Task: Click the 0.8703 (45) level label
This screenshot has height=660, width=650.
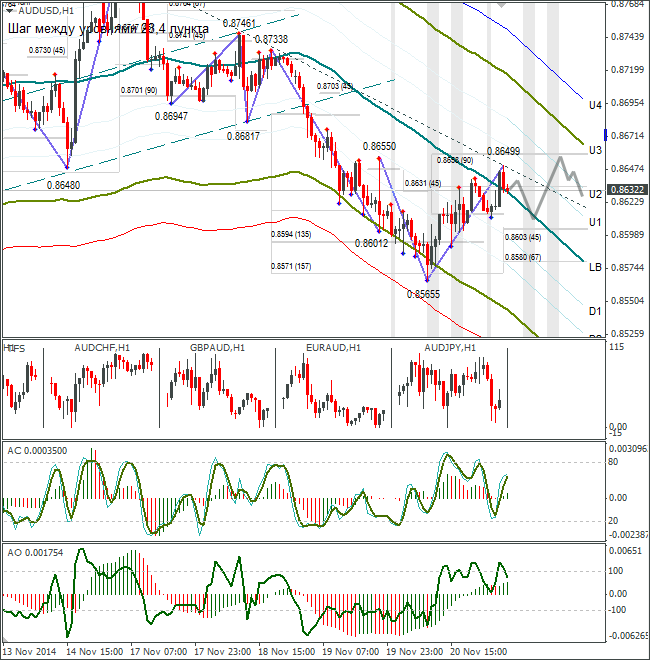Action: click(335, 86)
